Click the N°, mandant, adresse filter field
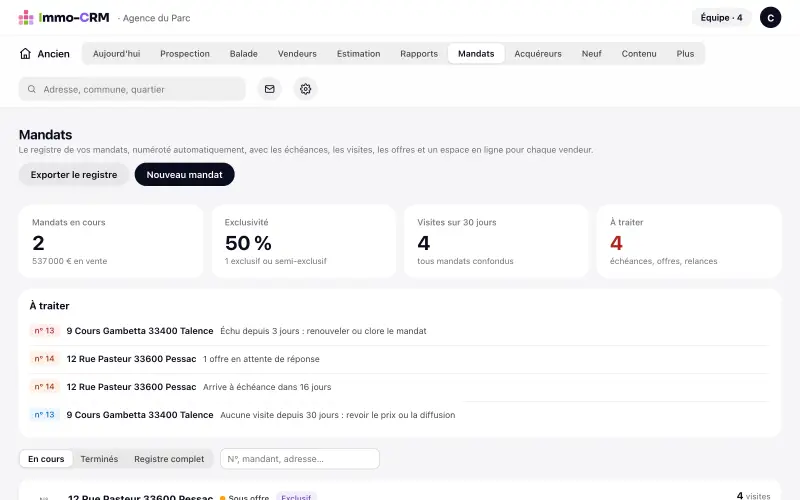Screen dimensions: 800x500 300,459
